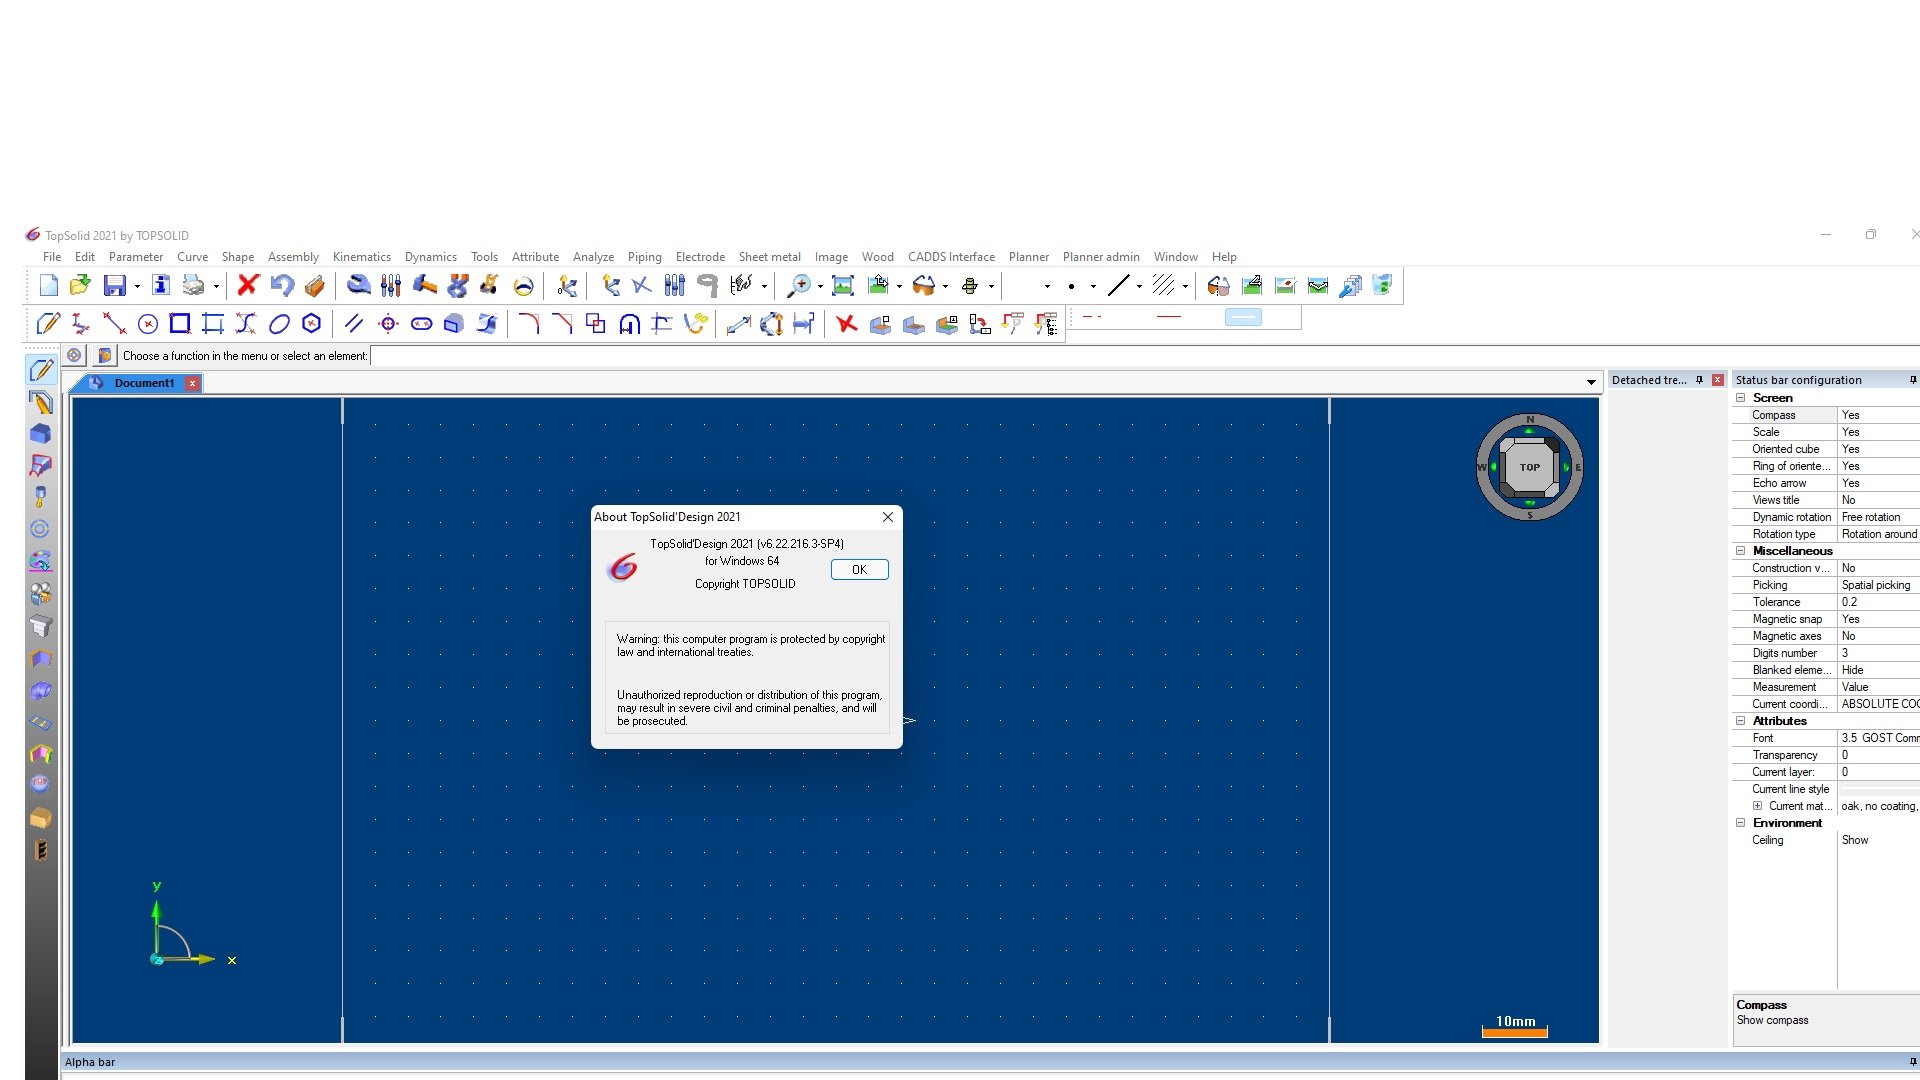Screen dimensions: 1920x1080
Task: Select the sketch pencil context in left sidebar
Action: [x=40, y=370]
